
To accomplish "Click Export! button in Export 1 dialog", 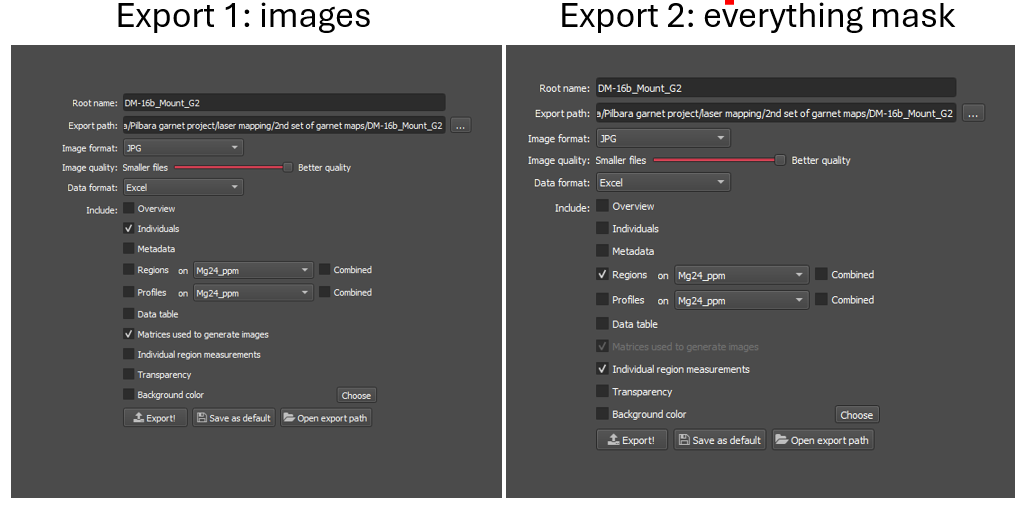I will (x=155, y=417).
